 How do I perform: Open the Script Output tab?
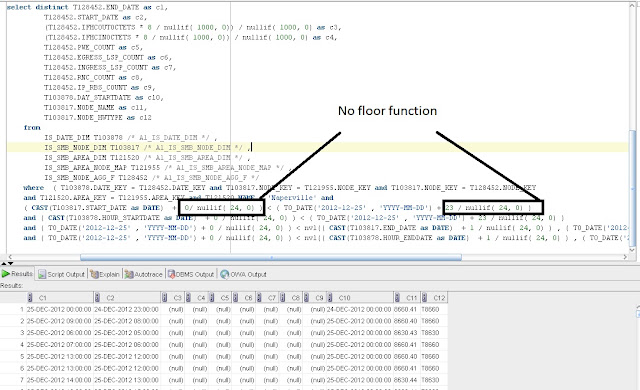(x=61, y=274)
